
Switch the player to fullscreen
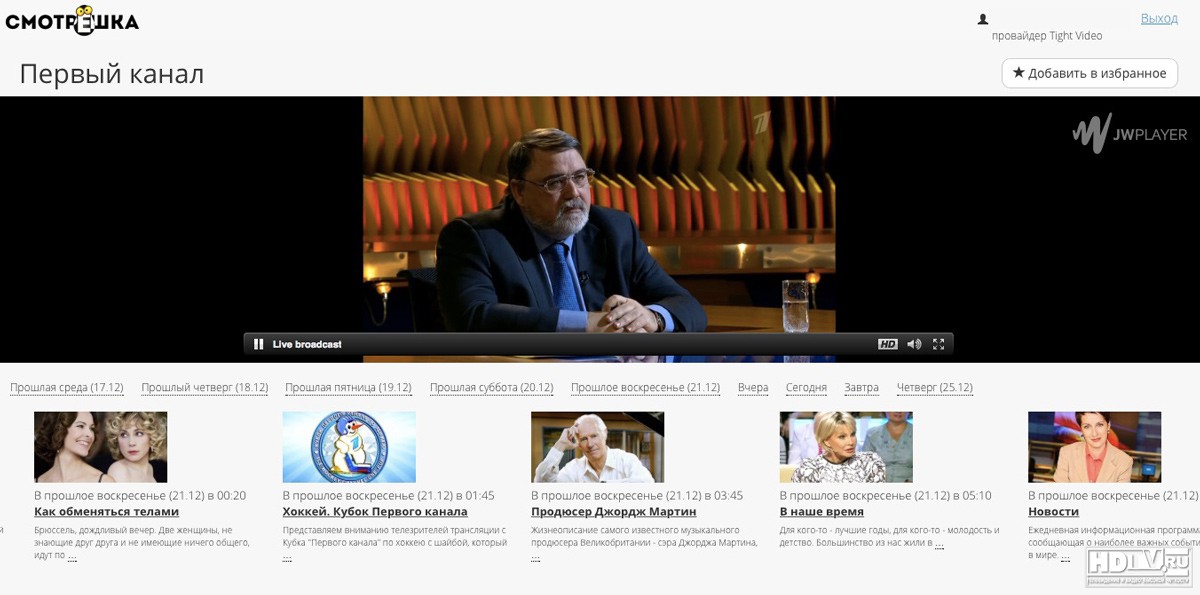click(x=939, y=344)
